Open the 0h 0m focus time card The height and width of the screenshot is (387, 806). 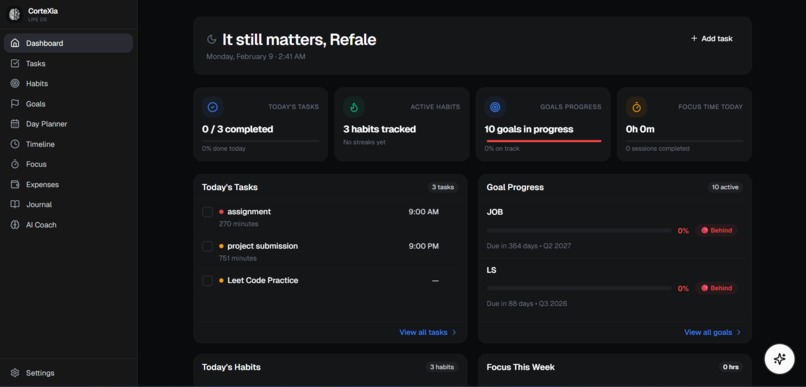click(x=684, y=124)
